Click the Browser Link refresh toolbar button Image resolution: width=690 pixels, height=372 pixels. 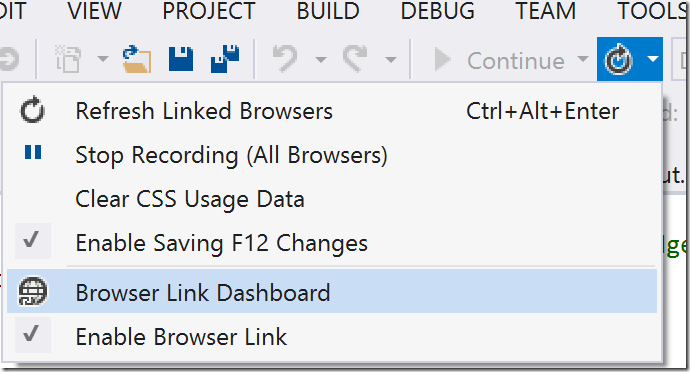click(x=619, y=59)
